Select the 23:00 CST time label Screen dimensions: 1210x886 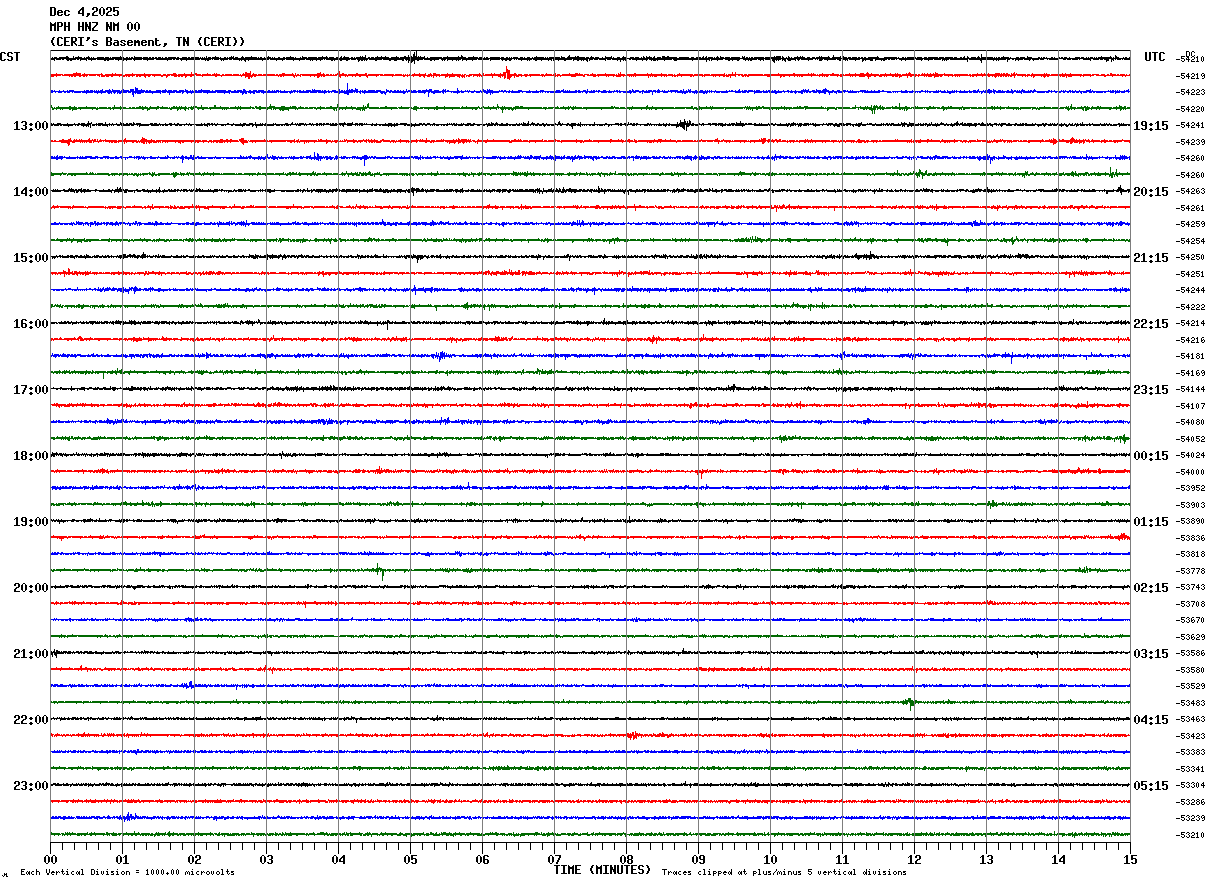pos(30,786)
